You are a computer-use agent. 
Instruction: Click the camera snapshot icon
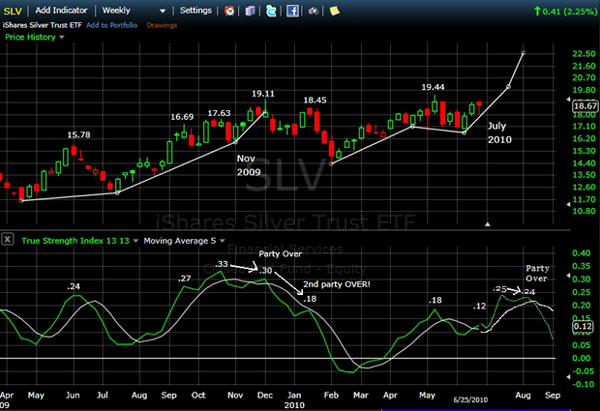(313, 11)
